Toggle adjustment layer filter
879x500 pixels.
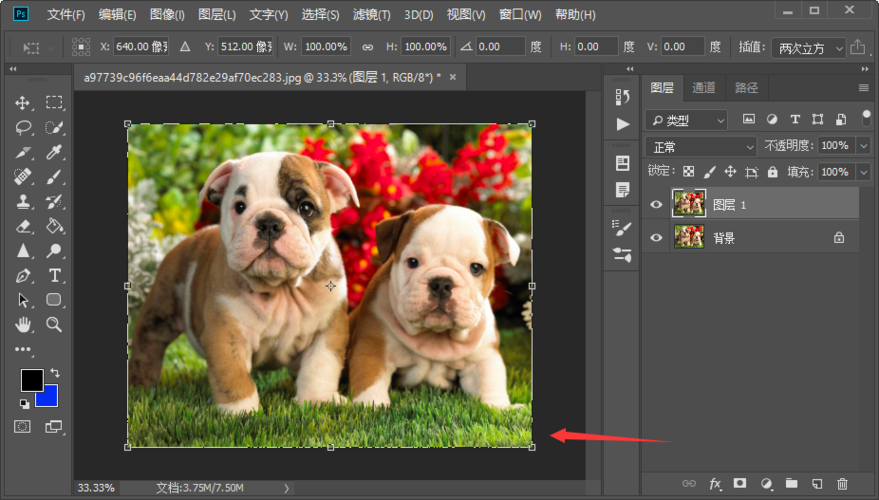(772, 119)
